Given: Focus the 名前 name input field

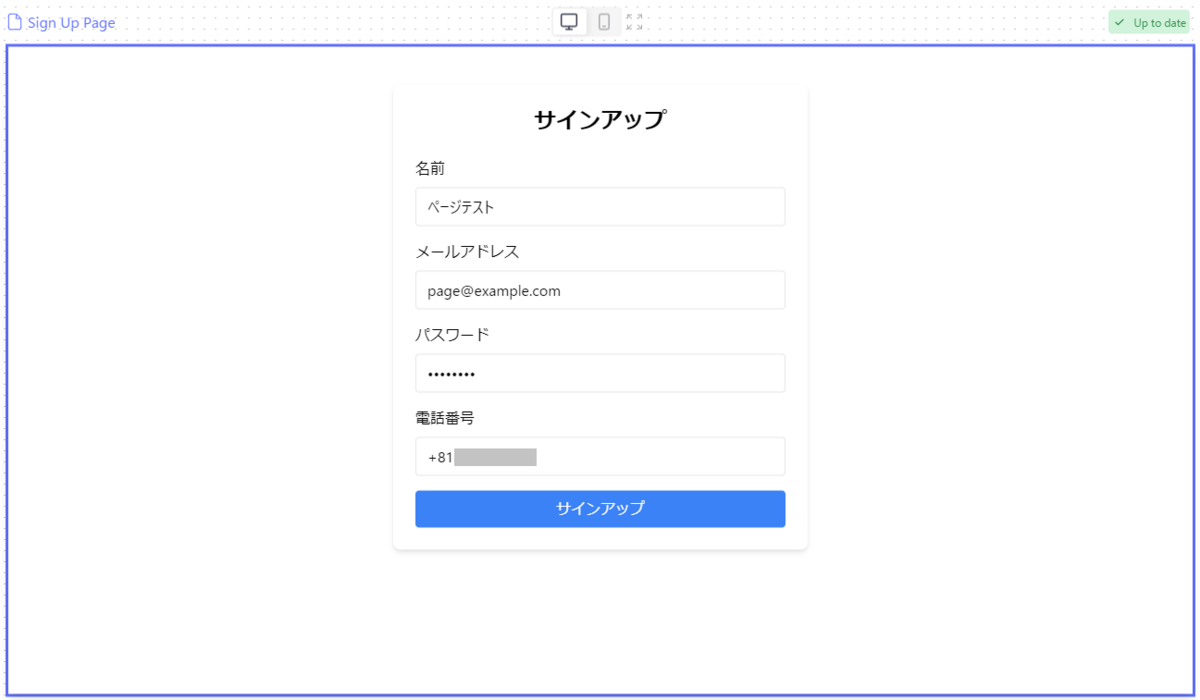Looking at the screenshot, I should pyautogui.click(x=600, y=206).
